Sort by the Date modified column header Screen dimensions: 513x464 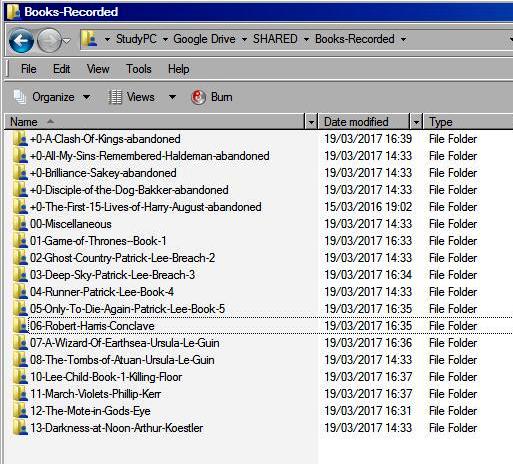click(x=364, y=122)
